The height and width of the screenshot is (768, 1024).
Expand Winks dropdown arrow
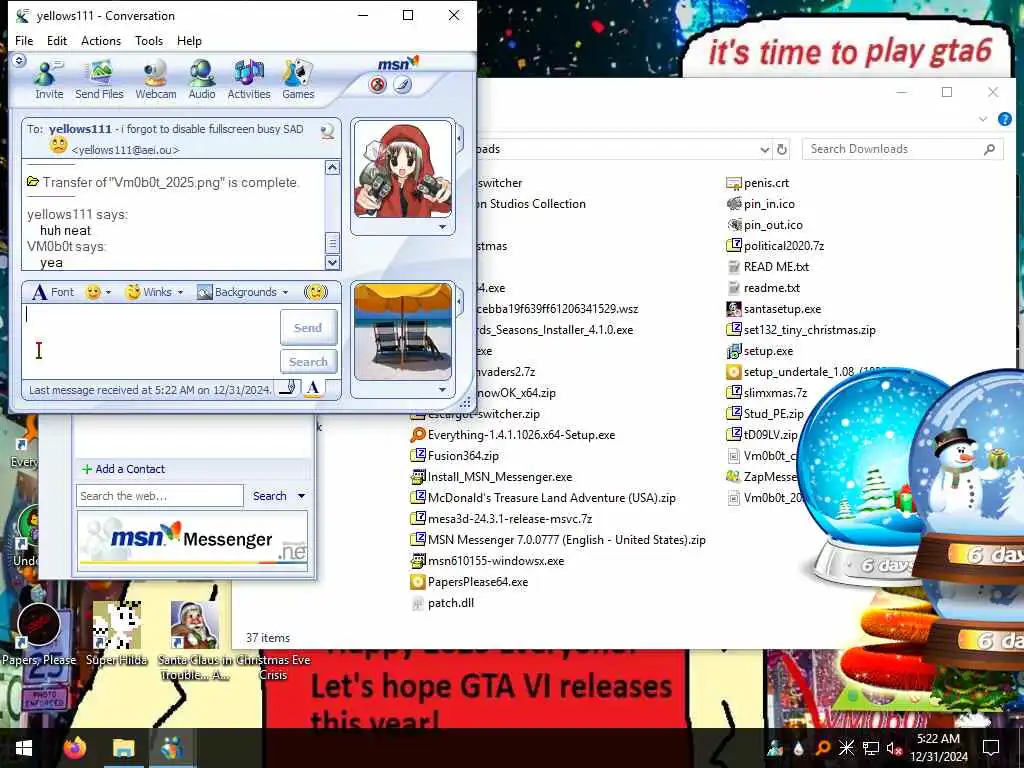click(180, 293)
